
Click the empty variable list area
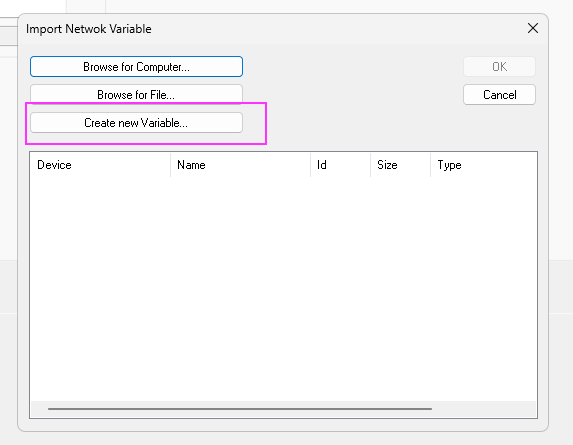tap(283, 289)
